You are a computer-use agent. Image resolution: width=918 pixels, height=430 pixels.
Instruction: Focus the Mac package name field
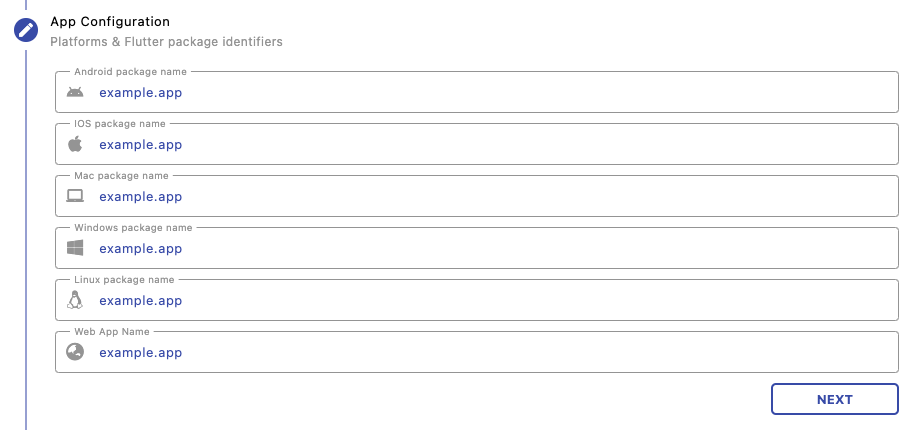[490, 197]
